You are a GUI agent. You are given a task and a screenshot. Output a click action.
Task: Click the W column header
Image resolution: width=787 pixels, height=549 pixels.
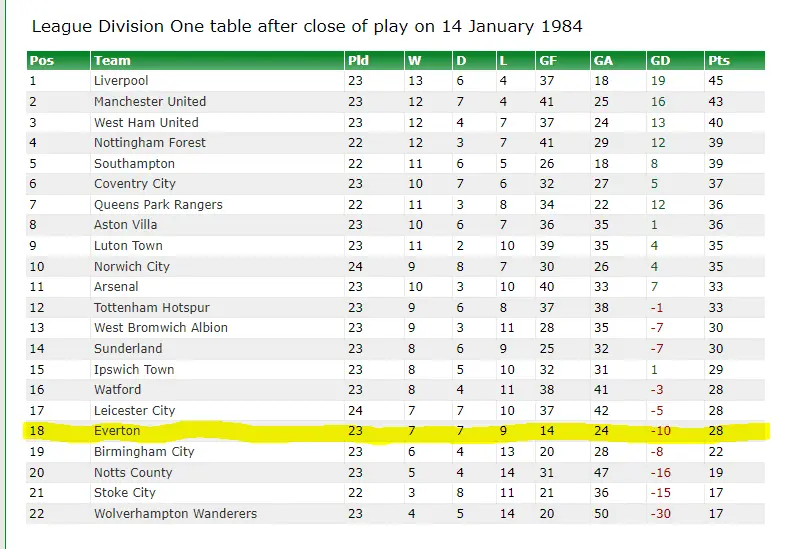pyautogui.click(x=414, y=61)
